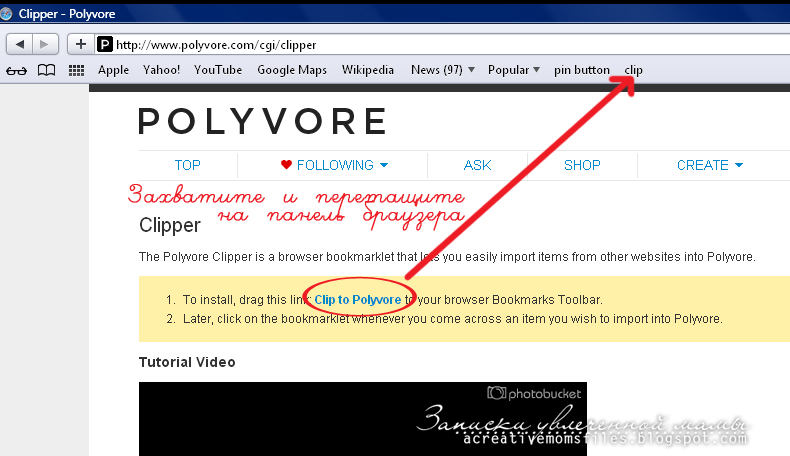Switch to the TOP tab

[x=187, y=165]
